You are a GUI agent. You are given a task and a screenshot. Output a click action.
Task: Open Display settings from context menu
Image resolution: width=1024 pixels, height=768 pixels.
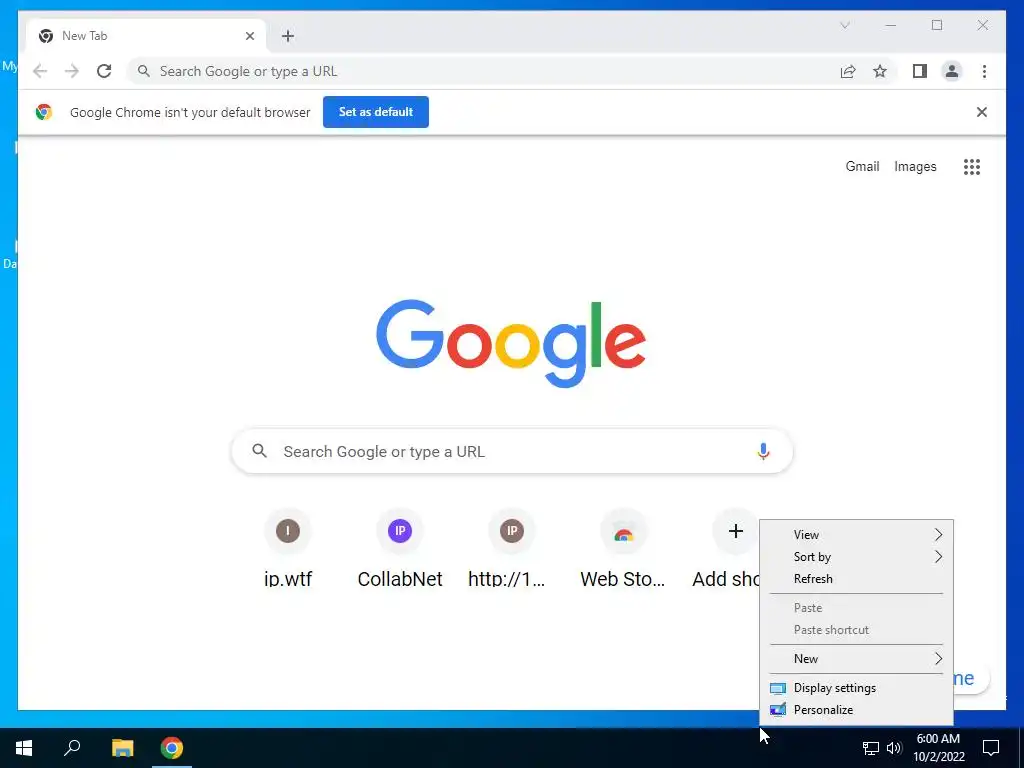click(x=856, y=688)
